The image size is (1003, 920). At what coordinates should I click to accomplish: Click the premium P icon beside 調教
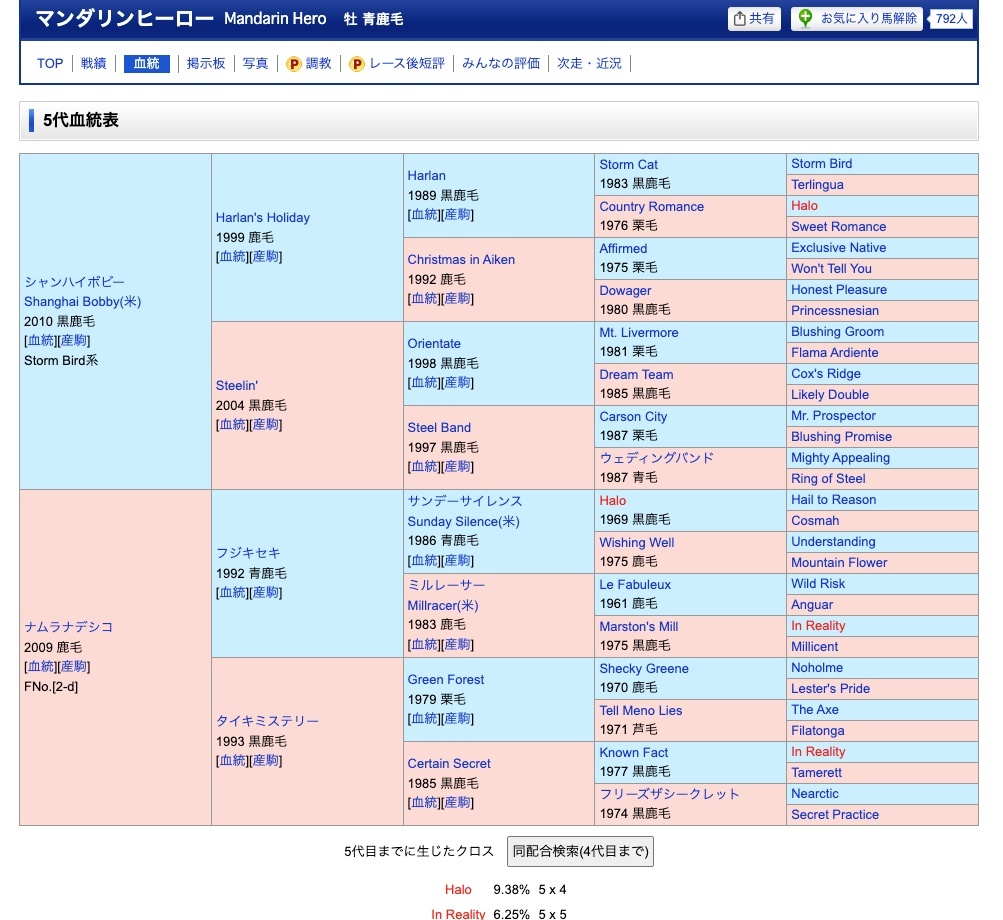[294, 63]
